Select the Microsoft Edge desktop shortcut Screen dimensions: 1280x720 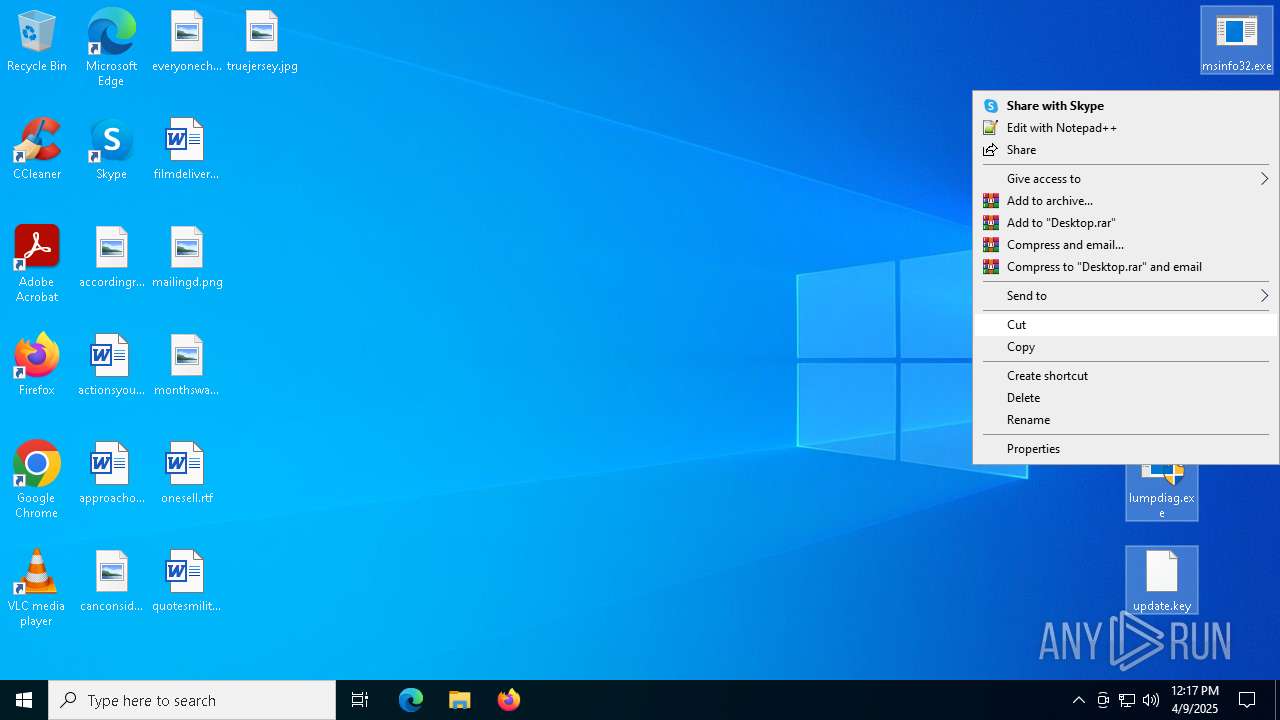tap(111, 48)
